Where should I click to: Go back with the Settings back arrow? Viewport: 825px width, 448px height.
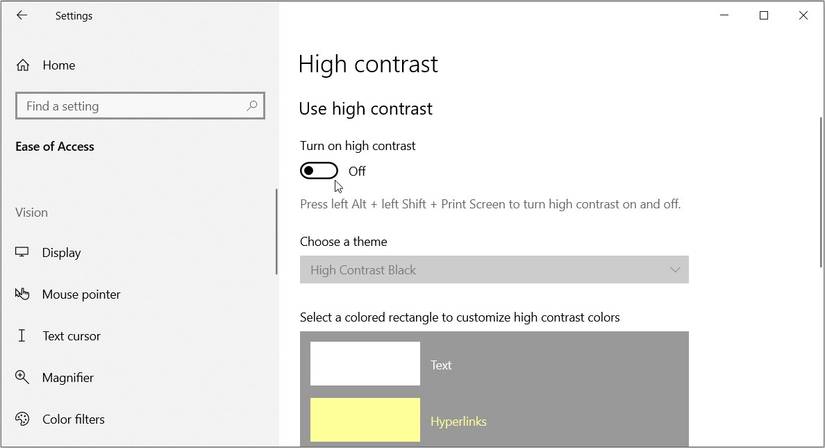tap(22, 15)
